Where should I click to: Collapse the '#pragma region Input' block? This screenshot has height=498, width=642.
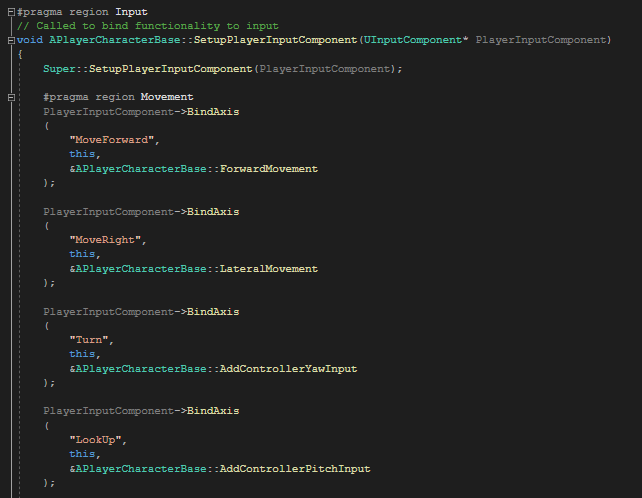pyautogui.click(x=10, y=12)
